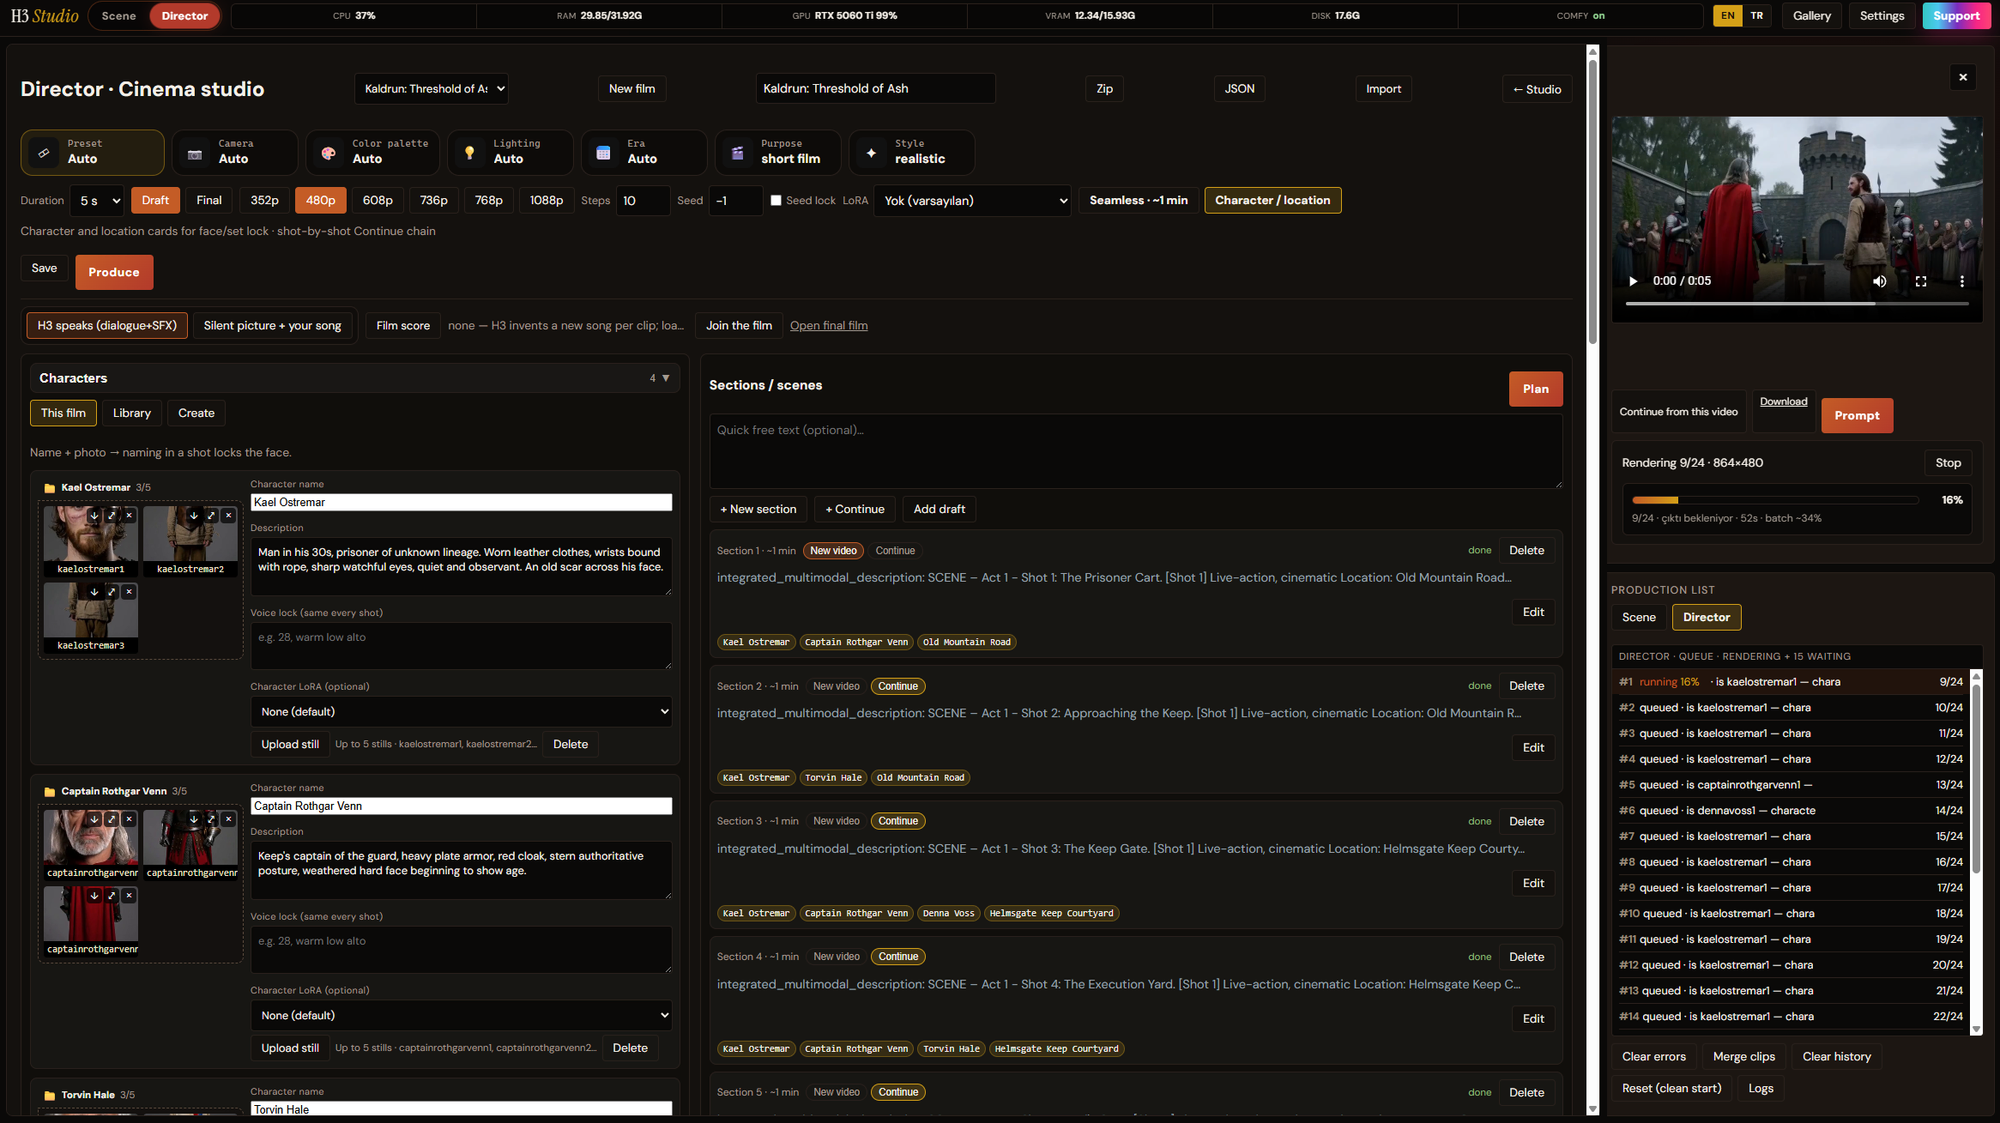Download the kaelostremar1 still image

(x=94, y=516)
